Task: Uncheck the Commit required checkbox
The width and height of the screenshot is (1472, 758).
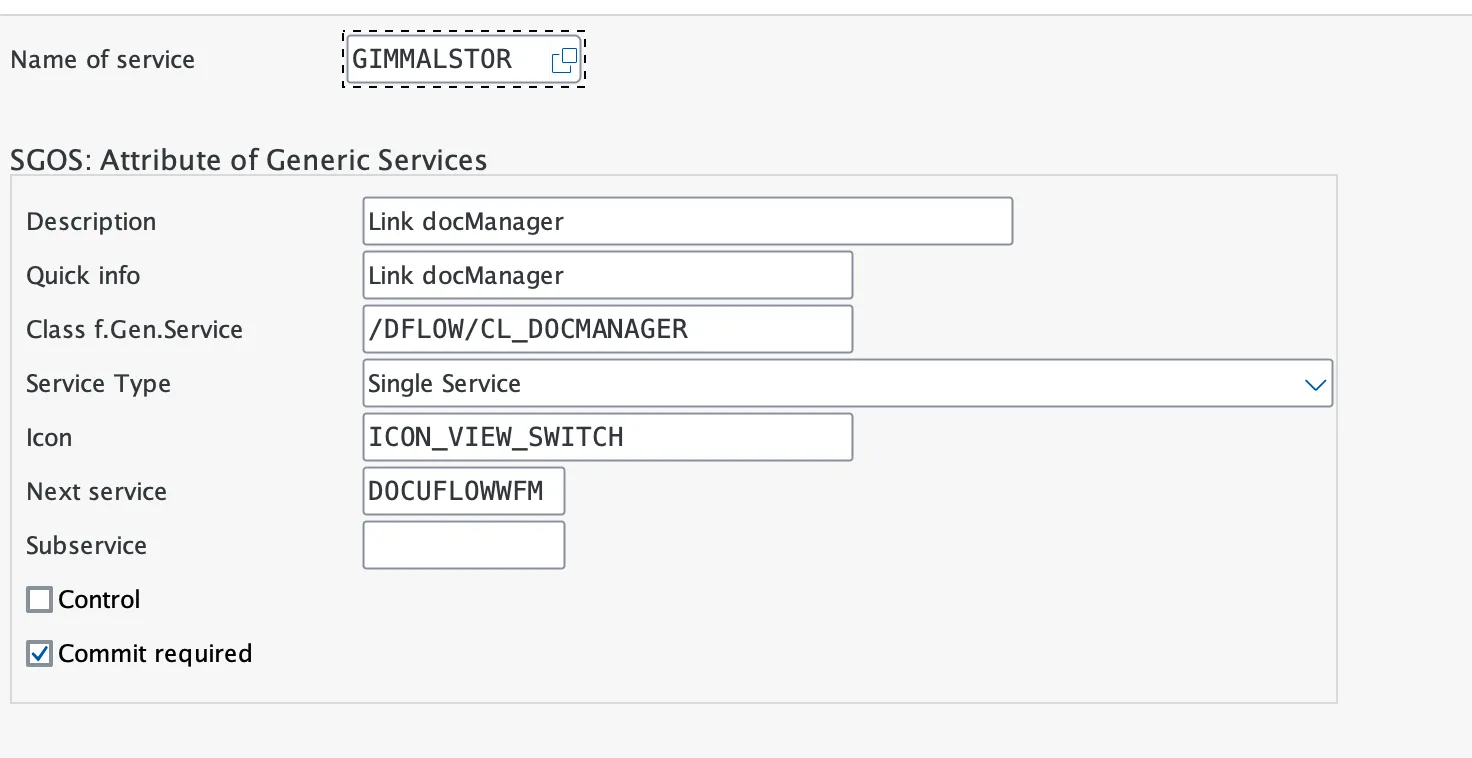Action: (x=39, y=654)
